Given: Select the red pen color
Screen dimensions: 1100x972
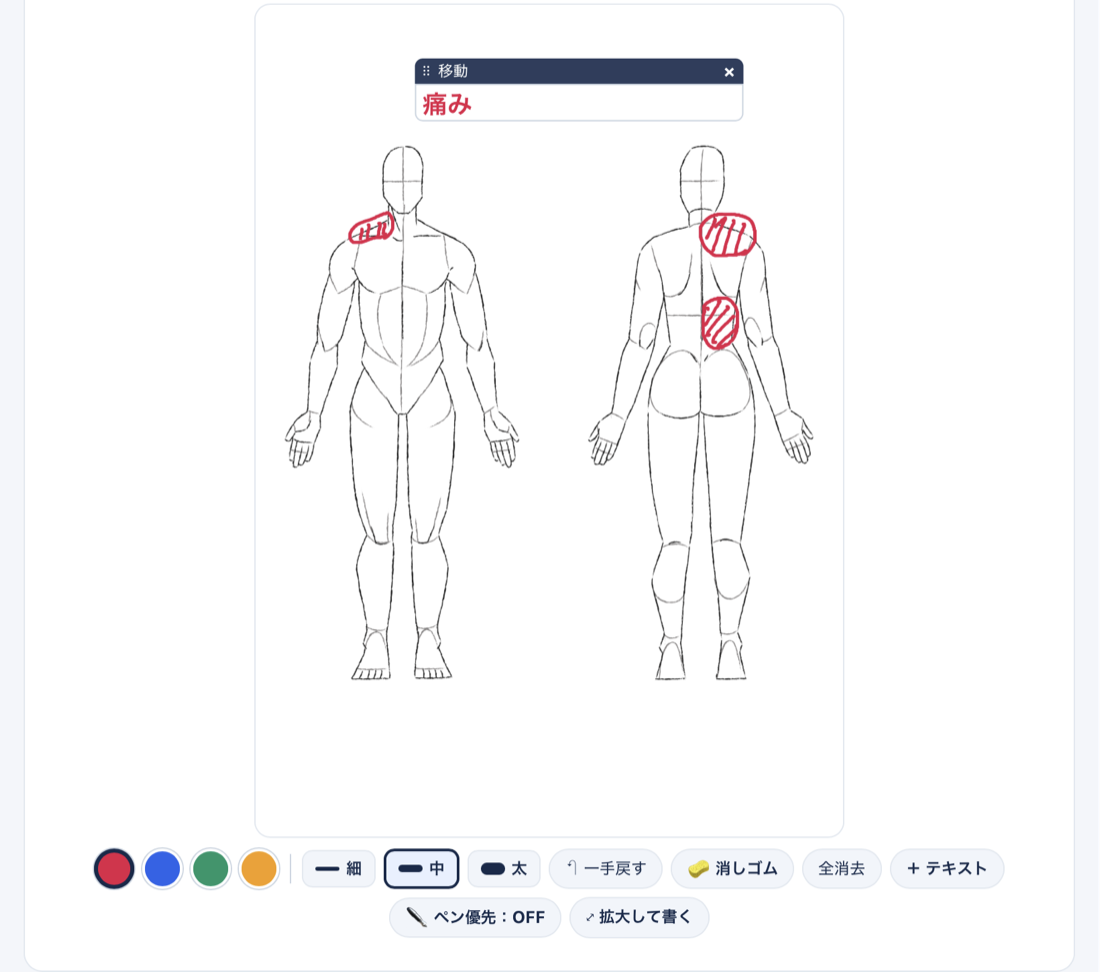Looking at the screenshot, I should 114,868.
